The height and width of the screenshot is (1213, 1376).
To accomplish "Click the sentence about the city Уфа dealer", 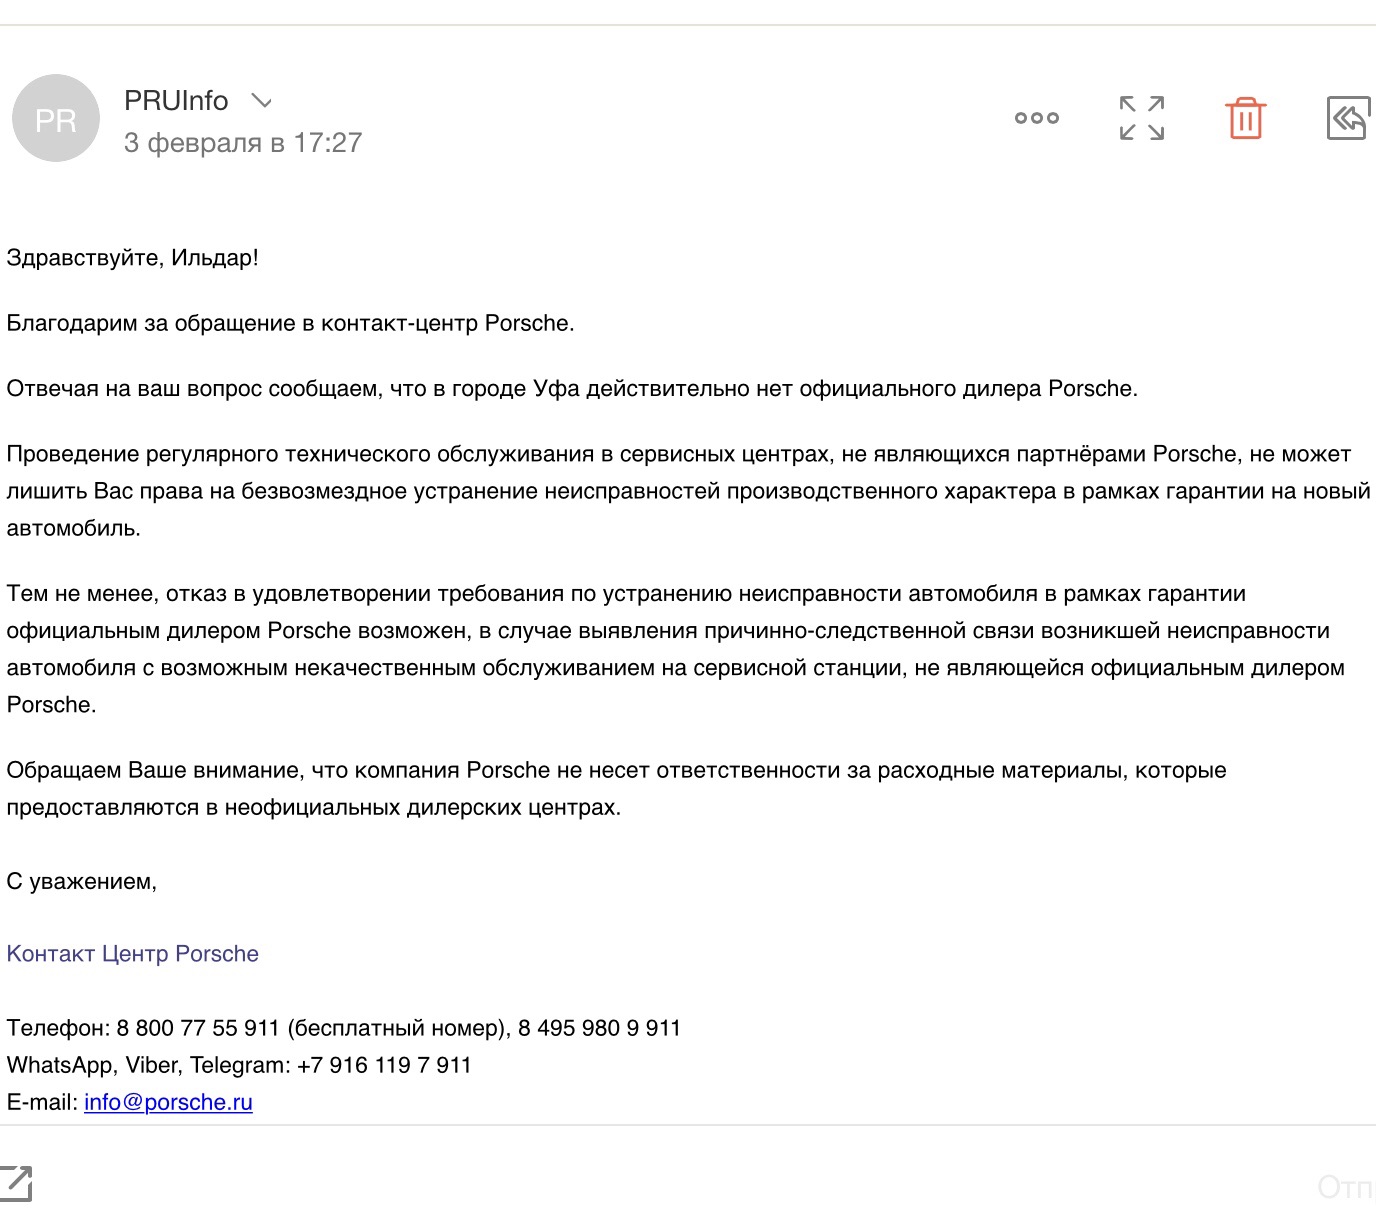I will (x=572, y=389).
